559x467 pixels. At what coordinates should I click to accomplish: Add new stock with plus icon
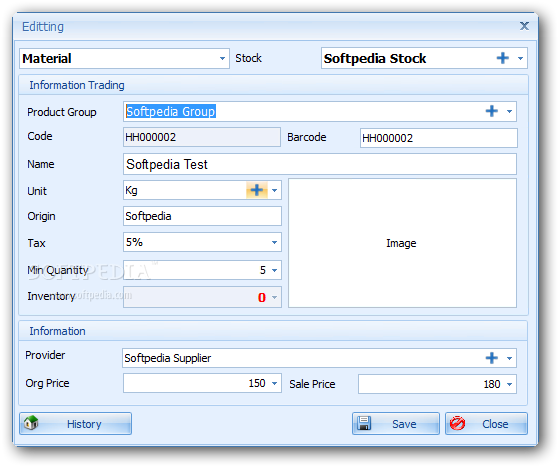click(x=503, y=58)
